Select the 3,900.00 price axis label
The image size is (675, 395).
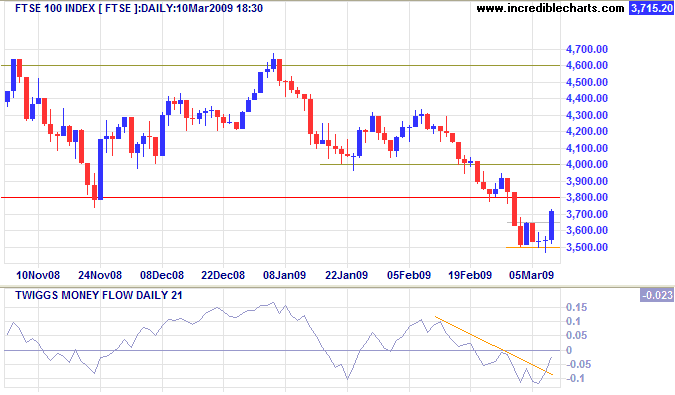587,181
